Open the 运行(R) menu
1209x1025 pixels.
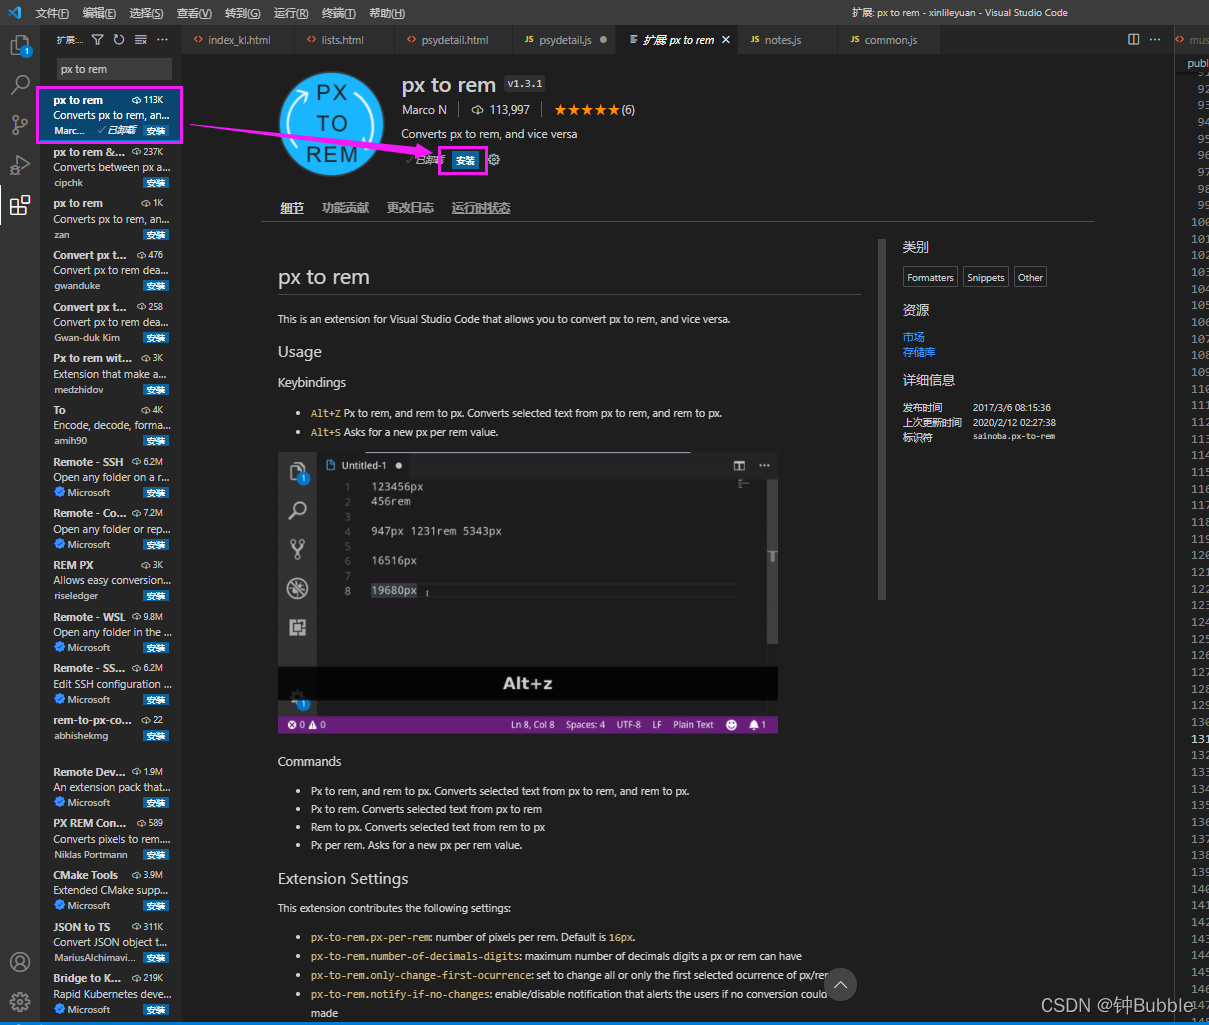coord(291,13)
